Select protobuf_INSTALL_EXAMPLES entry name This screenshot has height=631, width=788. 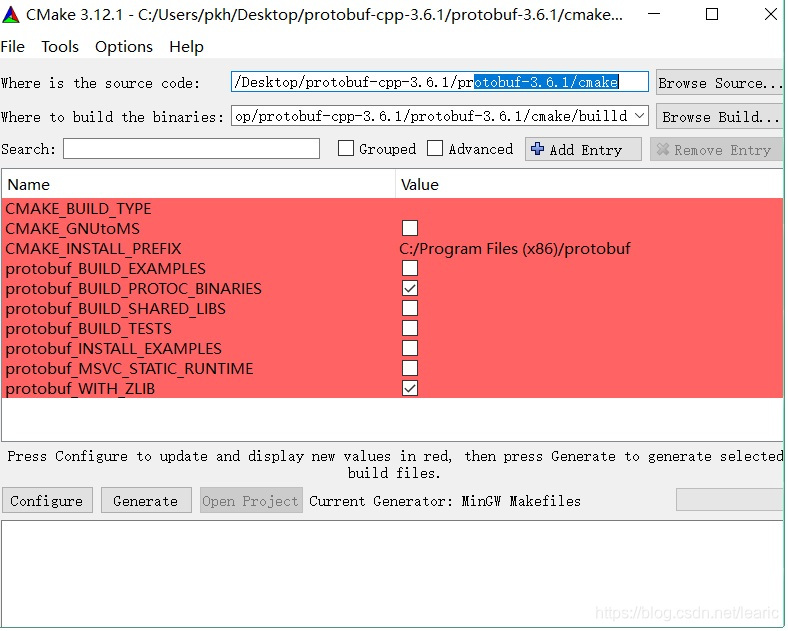(x=114, y=349)
